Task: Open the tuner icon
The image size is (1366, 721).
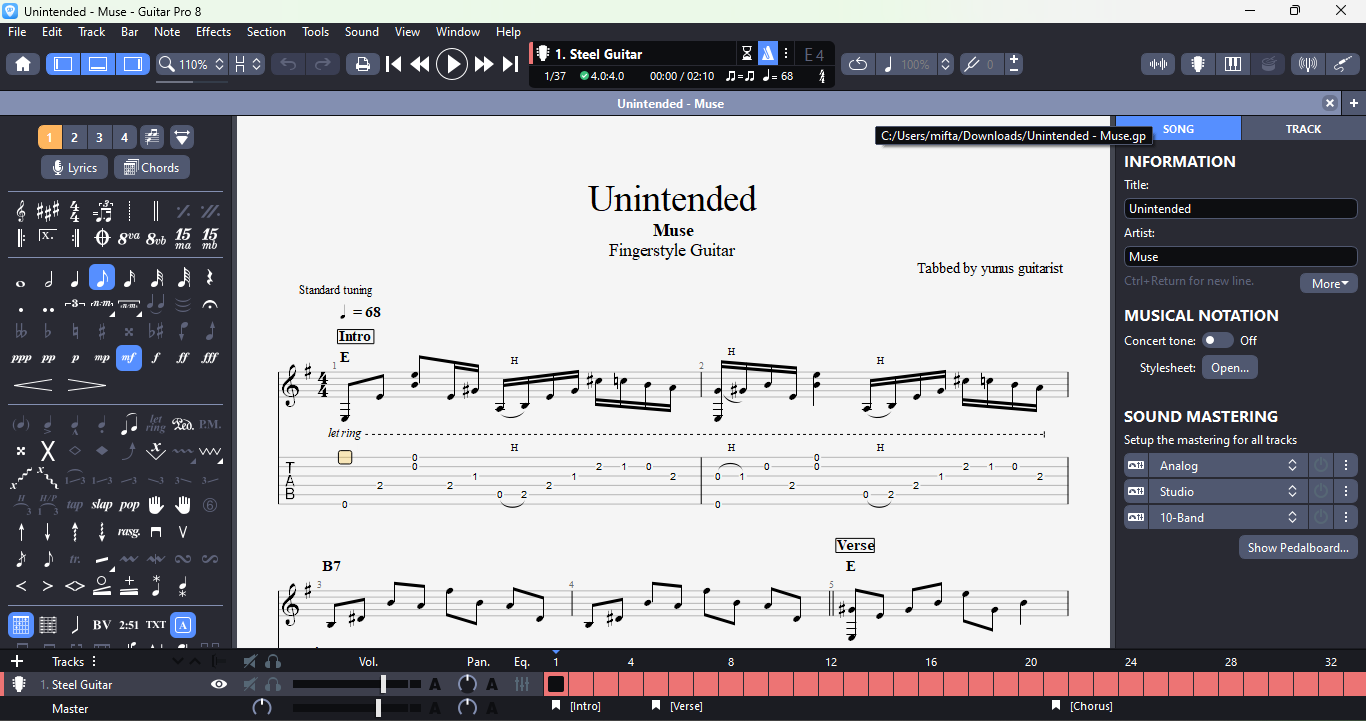Action: [x=1307, y=64]
